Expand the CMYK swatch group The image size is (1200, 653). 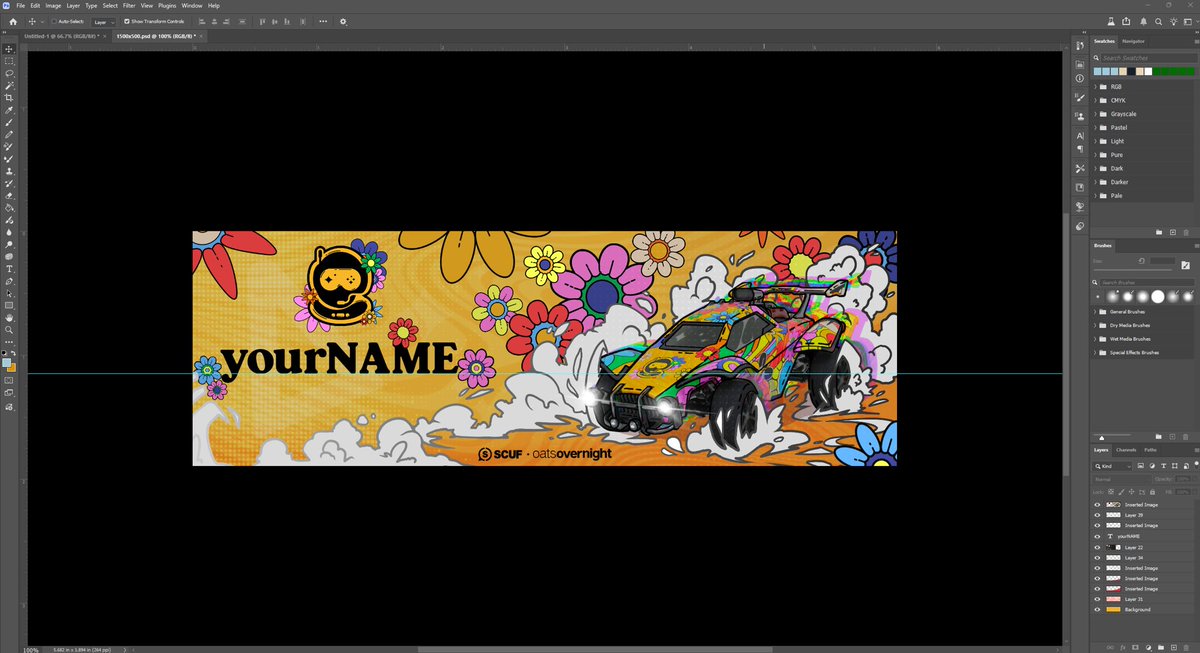[1096, 100]
